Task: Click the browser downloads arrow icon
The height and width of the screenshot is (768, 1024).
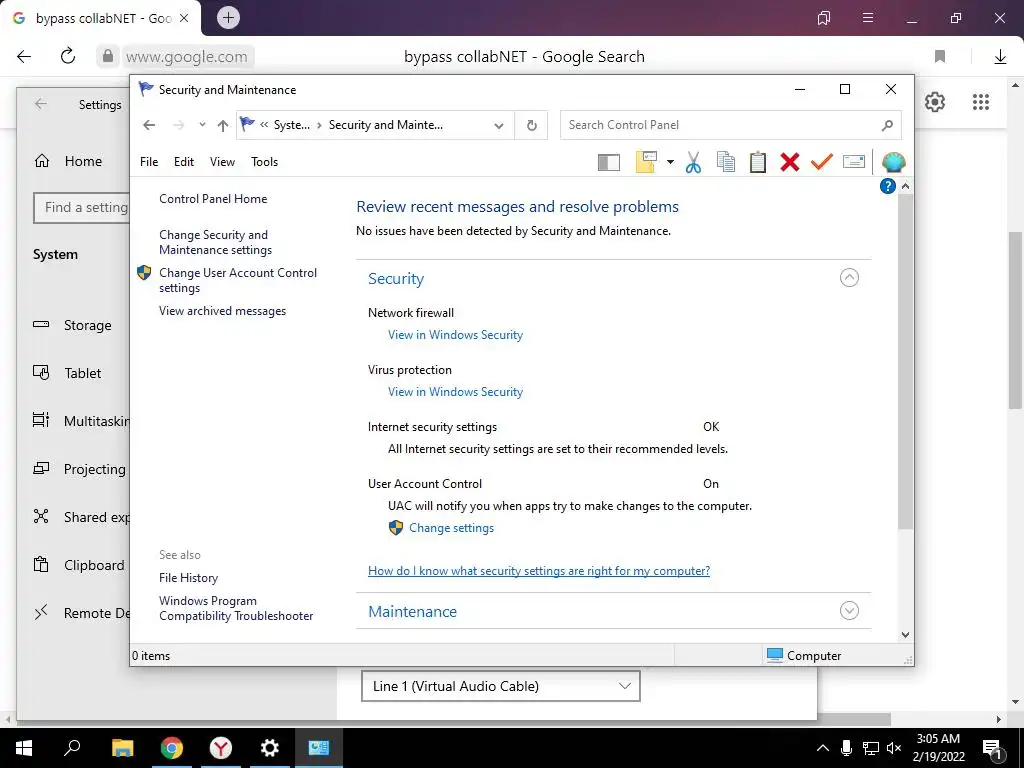Action: pyautogui.click(x=1000, y=57)
